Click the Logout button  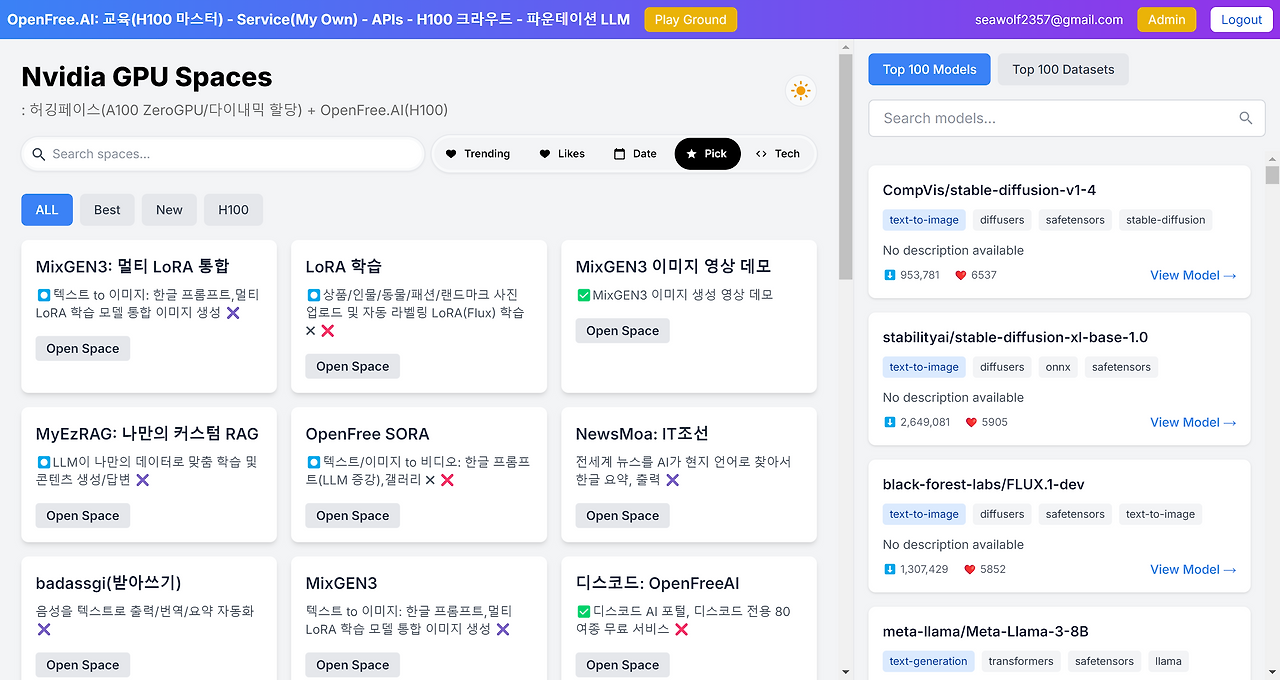tap(1241, 20)
